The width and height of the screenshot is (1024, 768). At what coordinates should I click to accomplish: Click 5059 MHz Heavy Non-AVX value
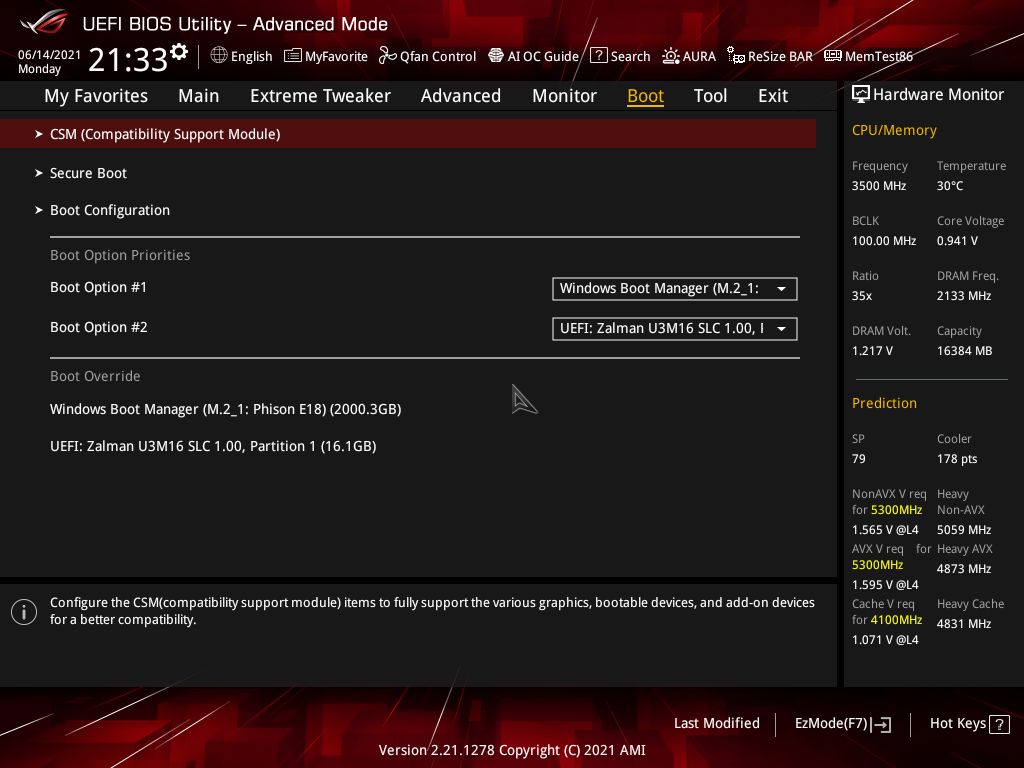click(x=964, y=530)
